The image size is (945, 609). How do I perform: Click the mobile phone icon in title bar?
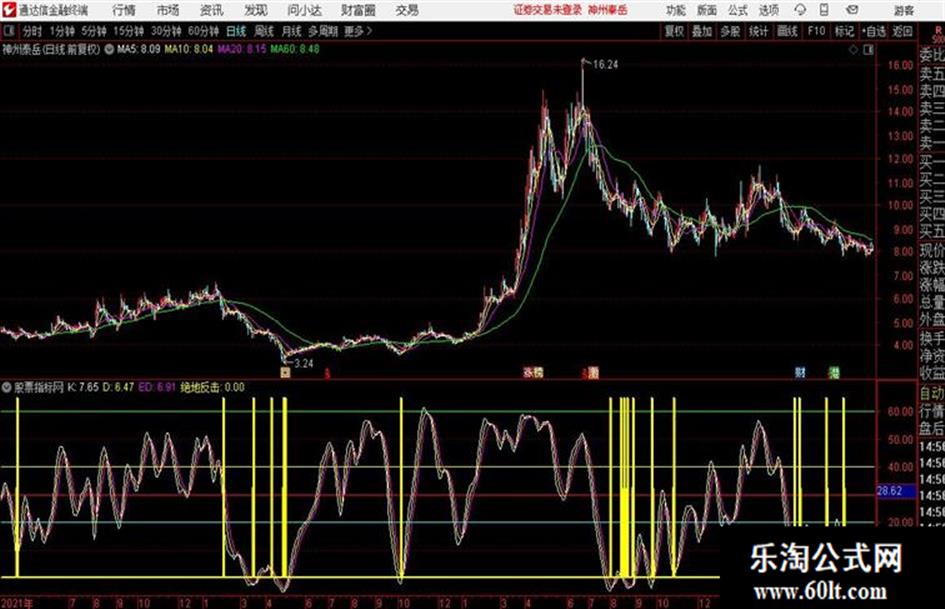[824, 10]
